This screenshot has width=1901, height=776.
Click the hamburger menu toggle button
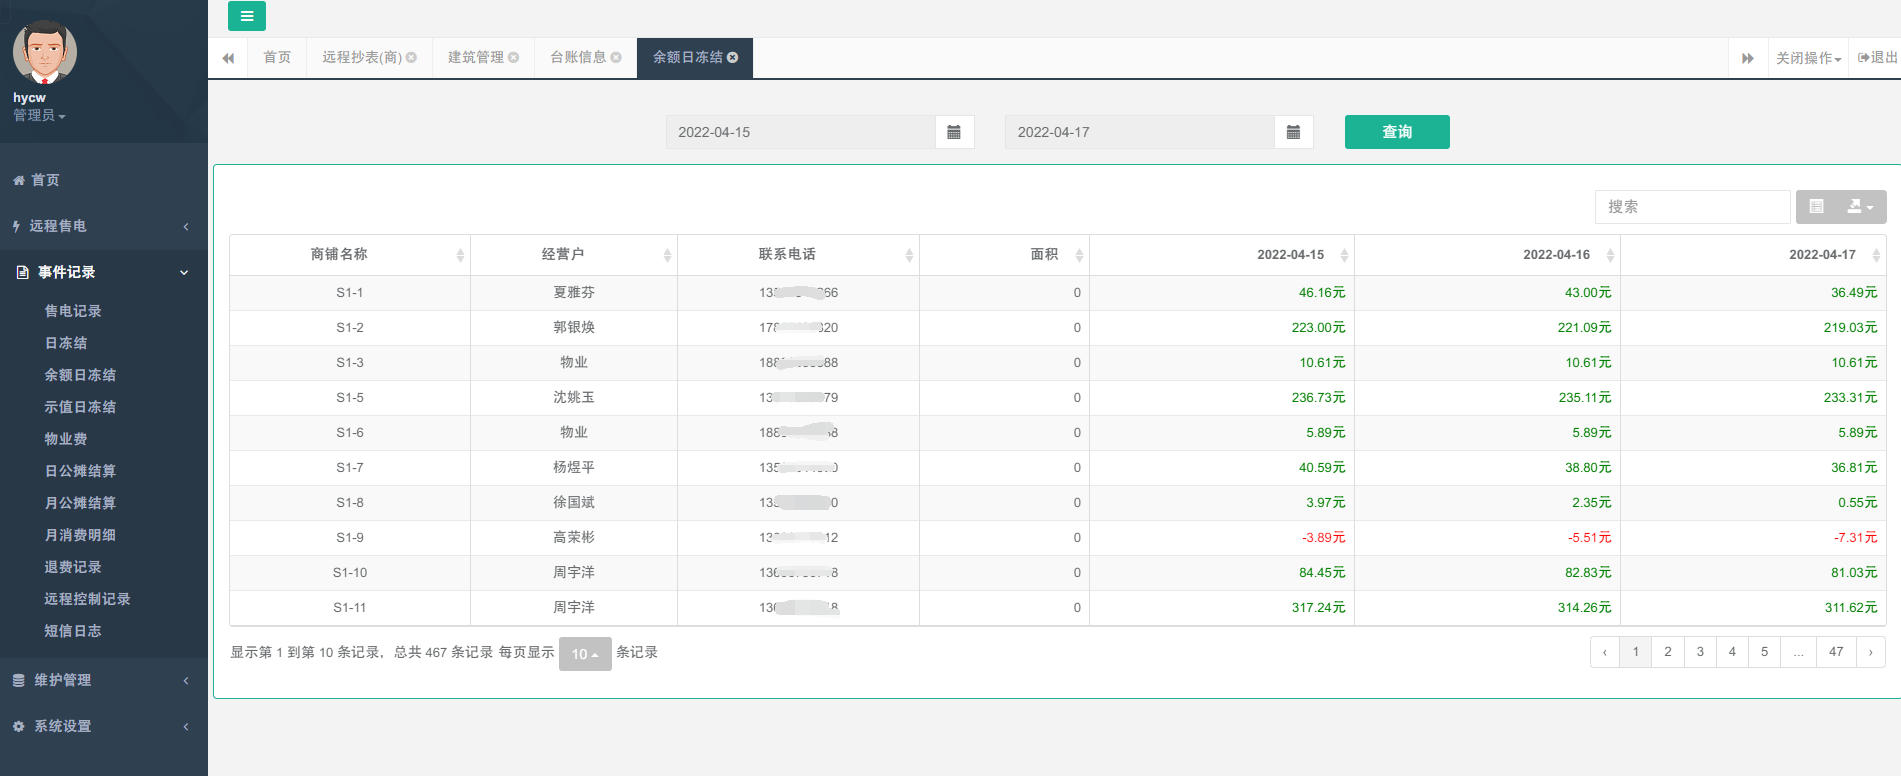pyautogui.click(x=246, y=16)
